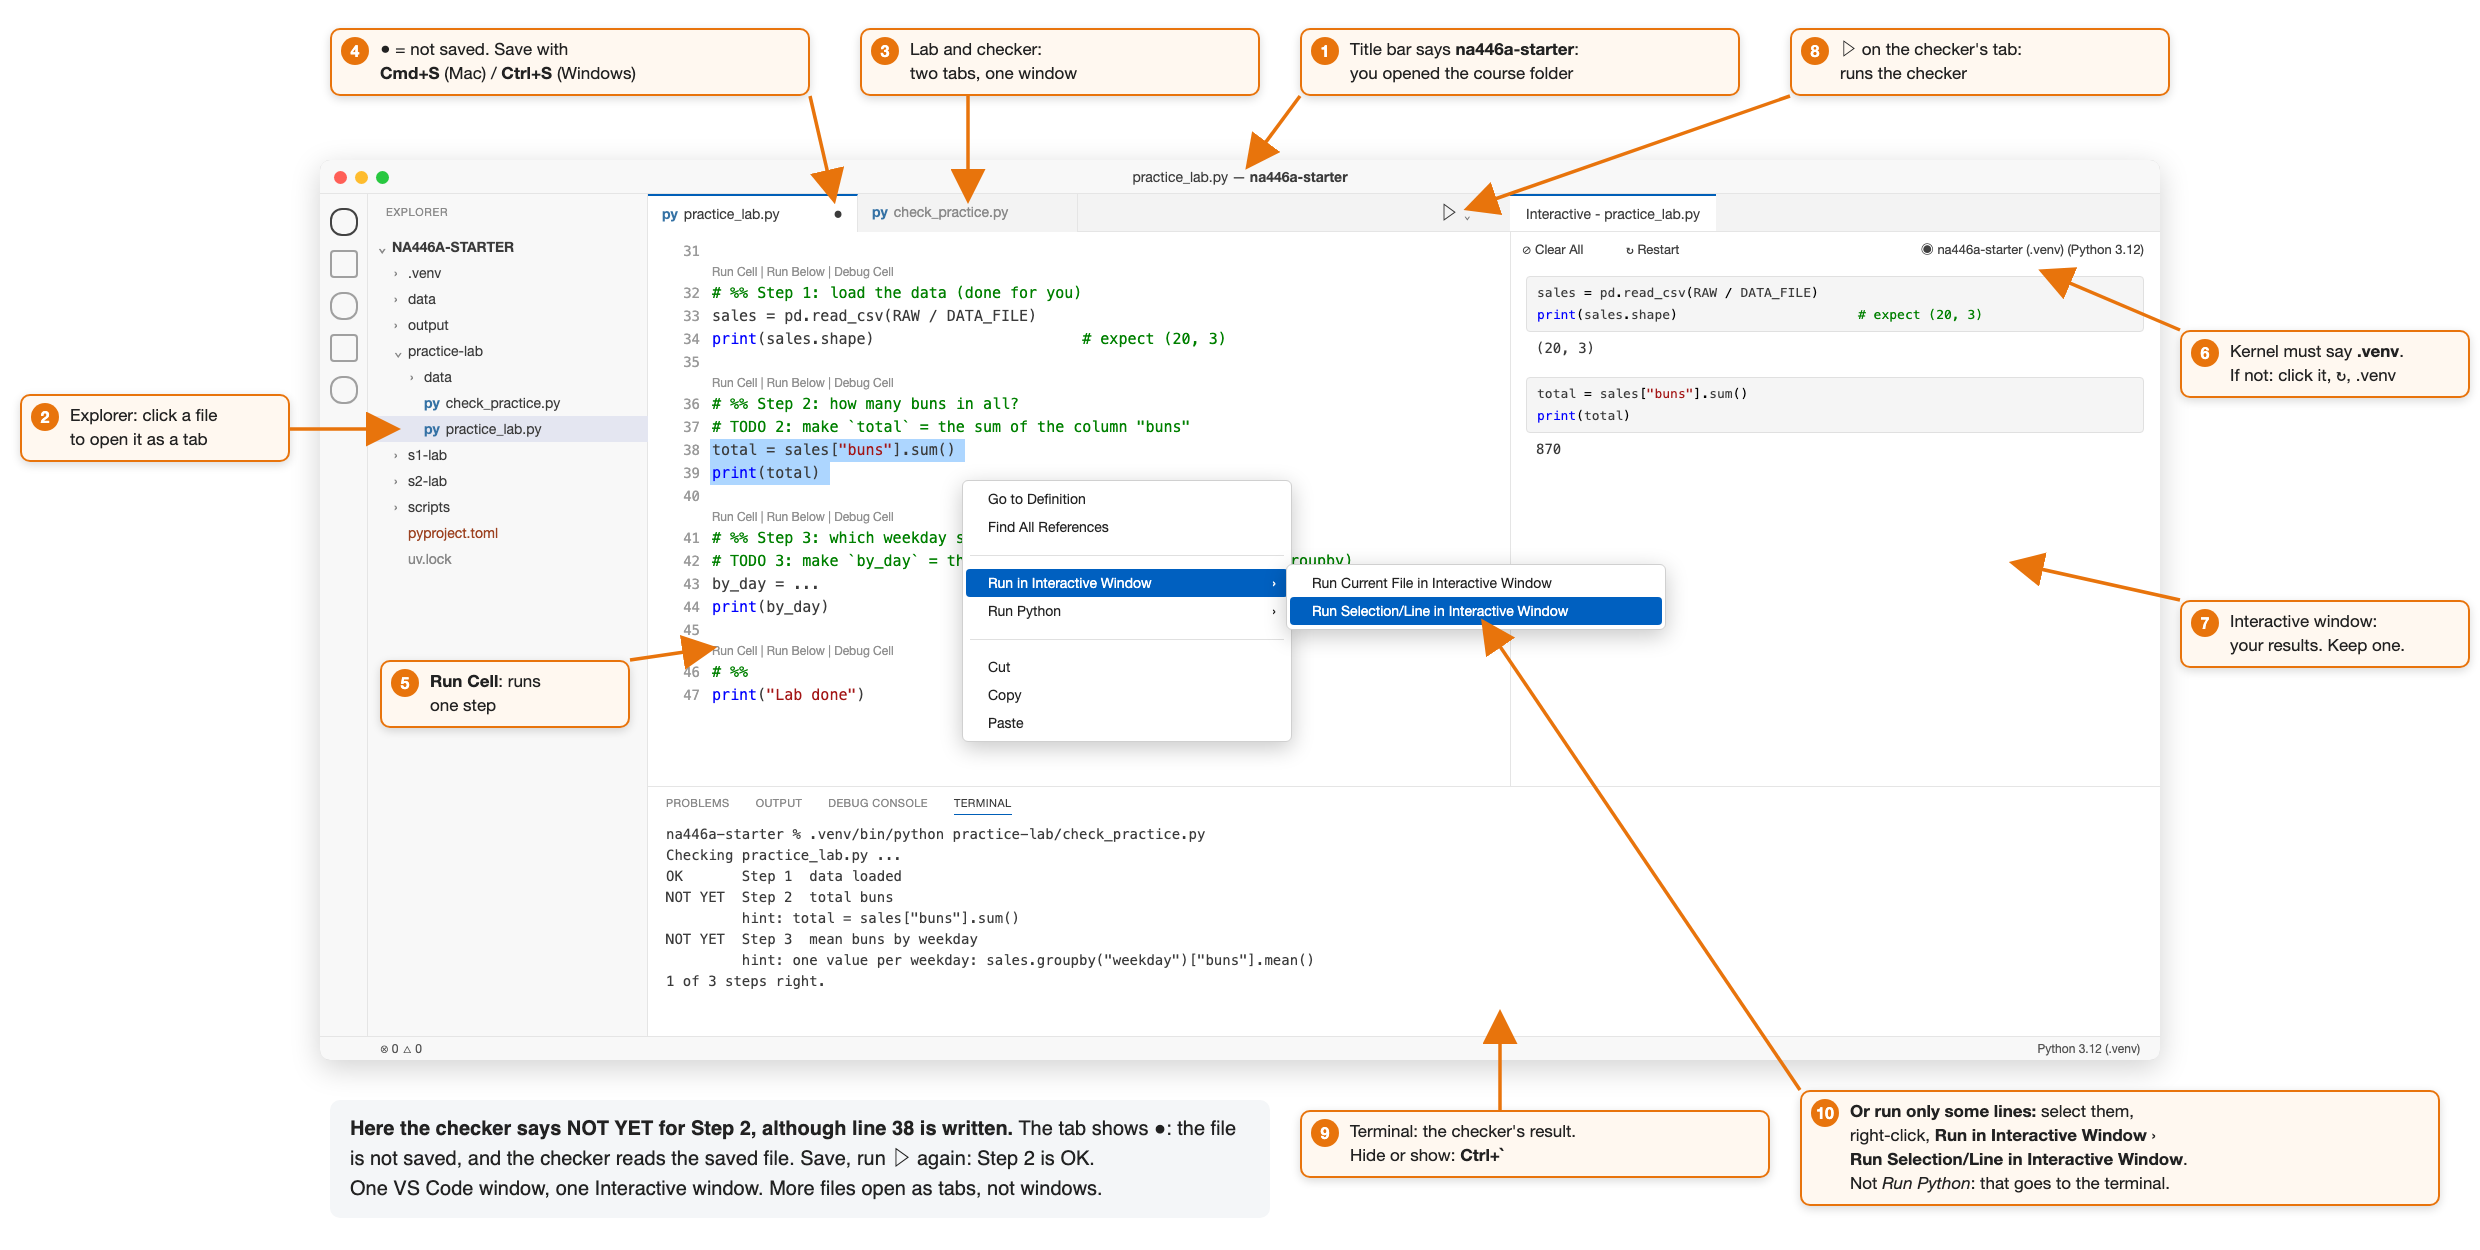Screen dimensions: 2480x1250
Task: Click the Restart kernel icon in Interactive window
Action: click(x=1630, y=250)
